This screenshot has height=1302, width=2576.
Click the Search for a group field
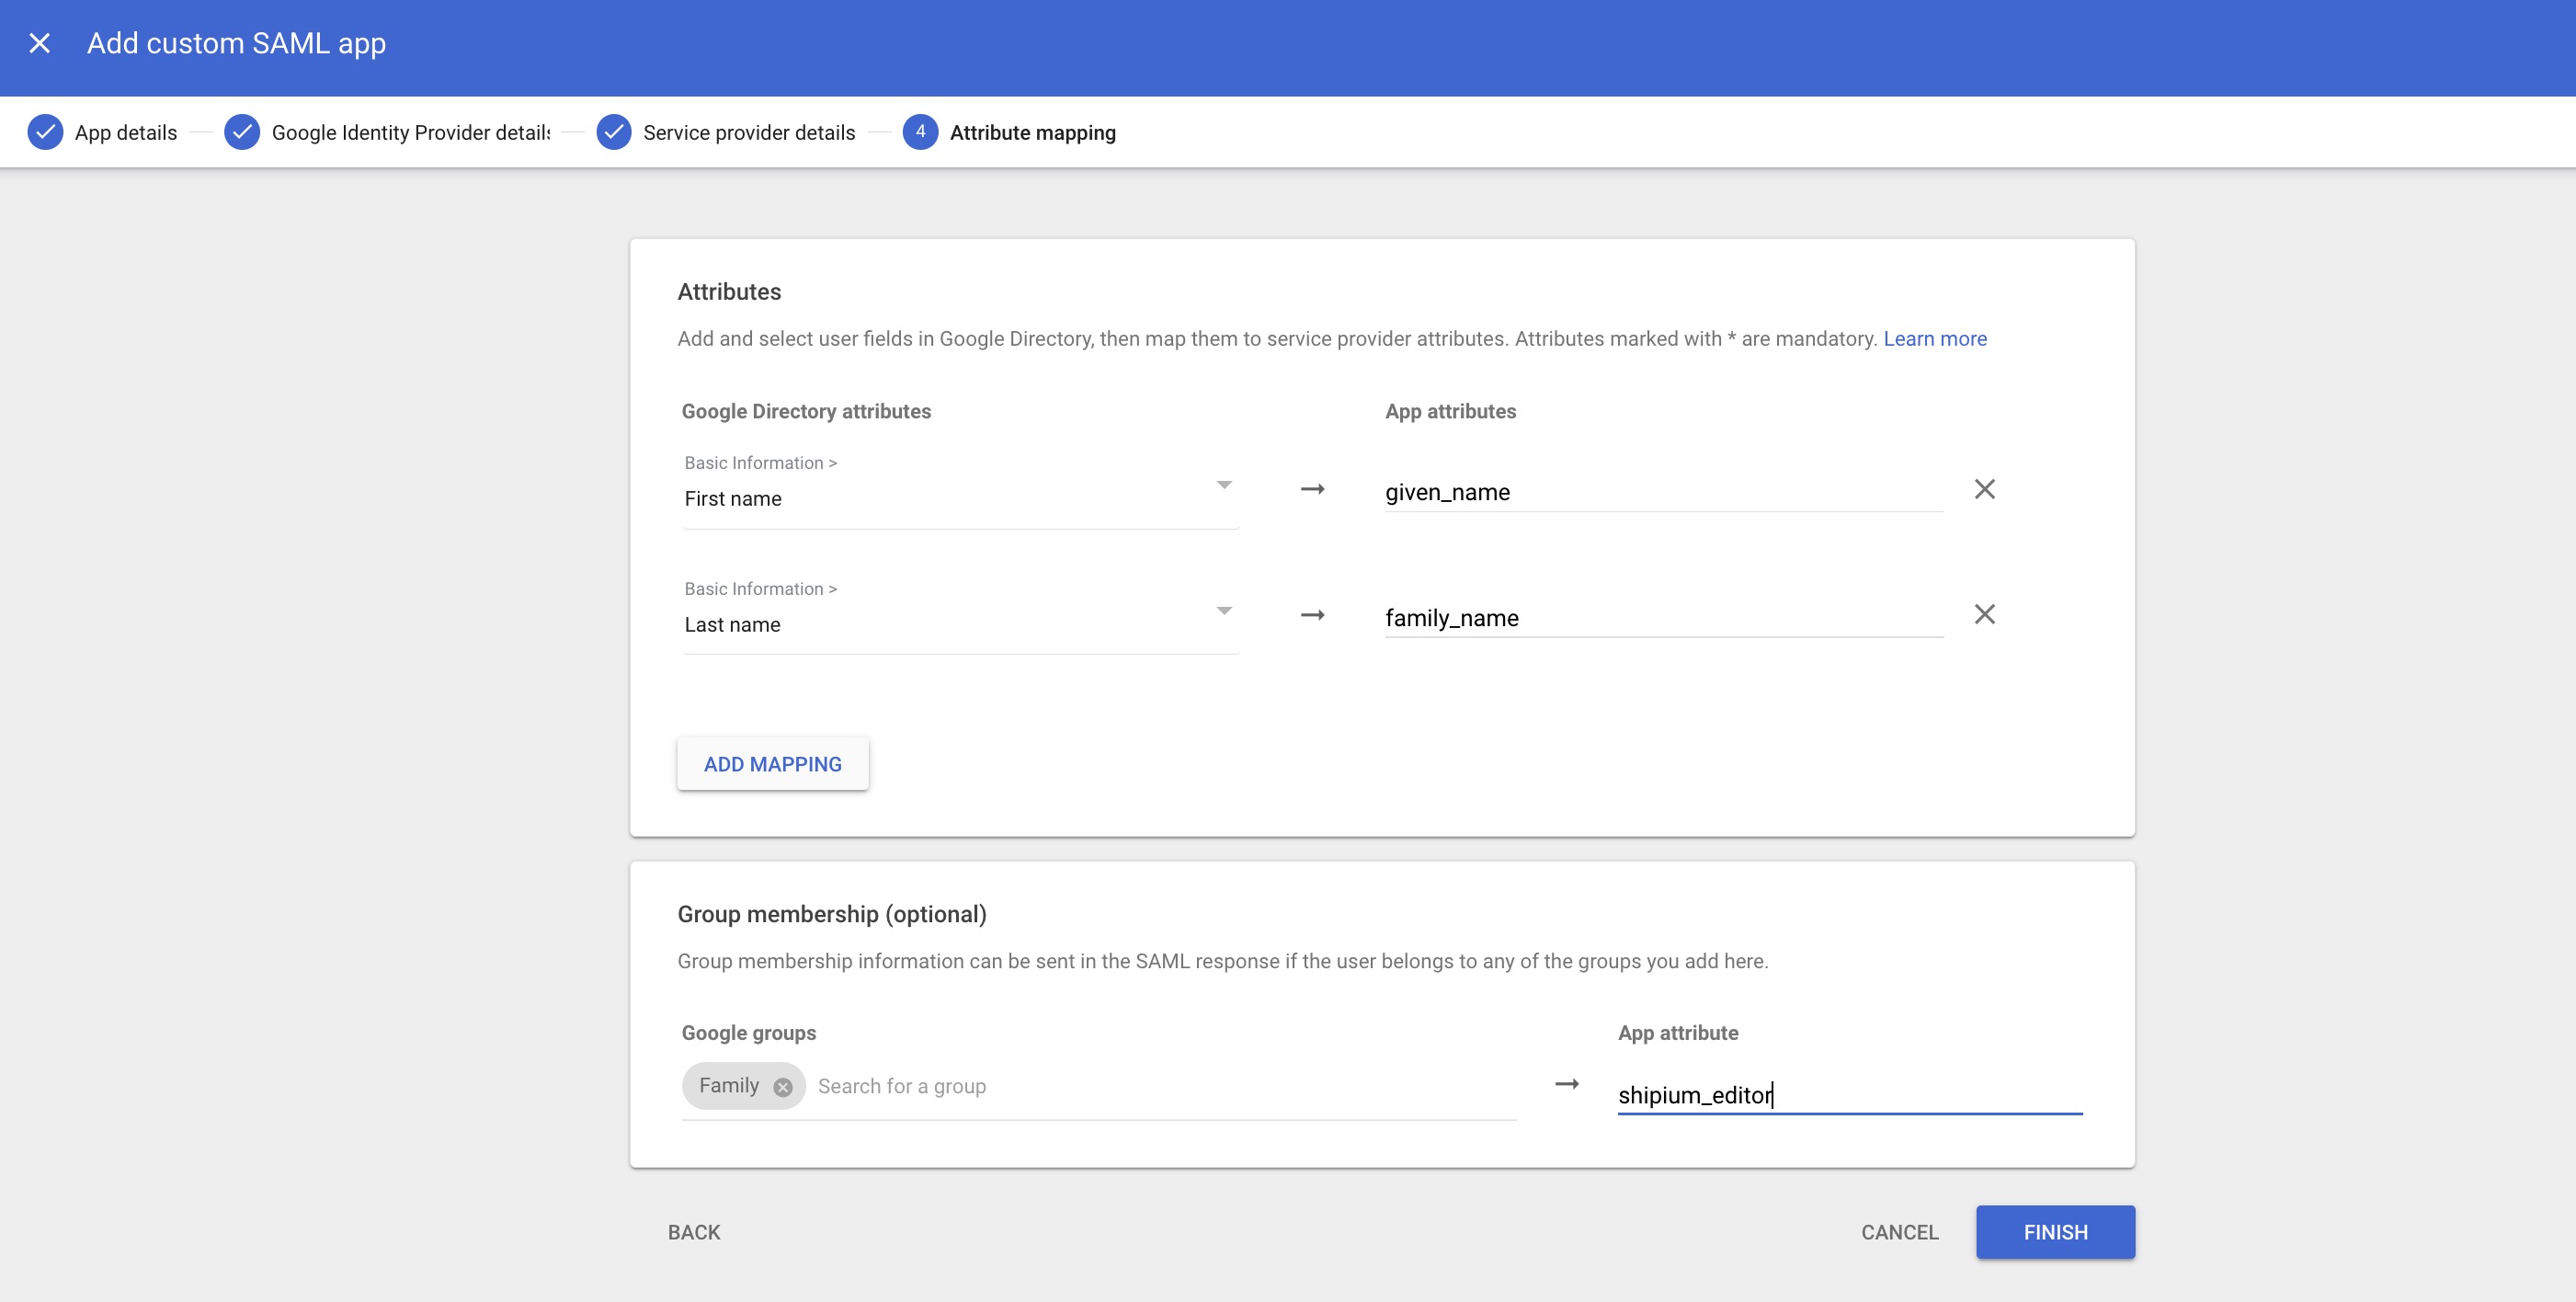(1160, 1086)
